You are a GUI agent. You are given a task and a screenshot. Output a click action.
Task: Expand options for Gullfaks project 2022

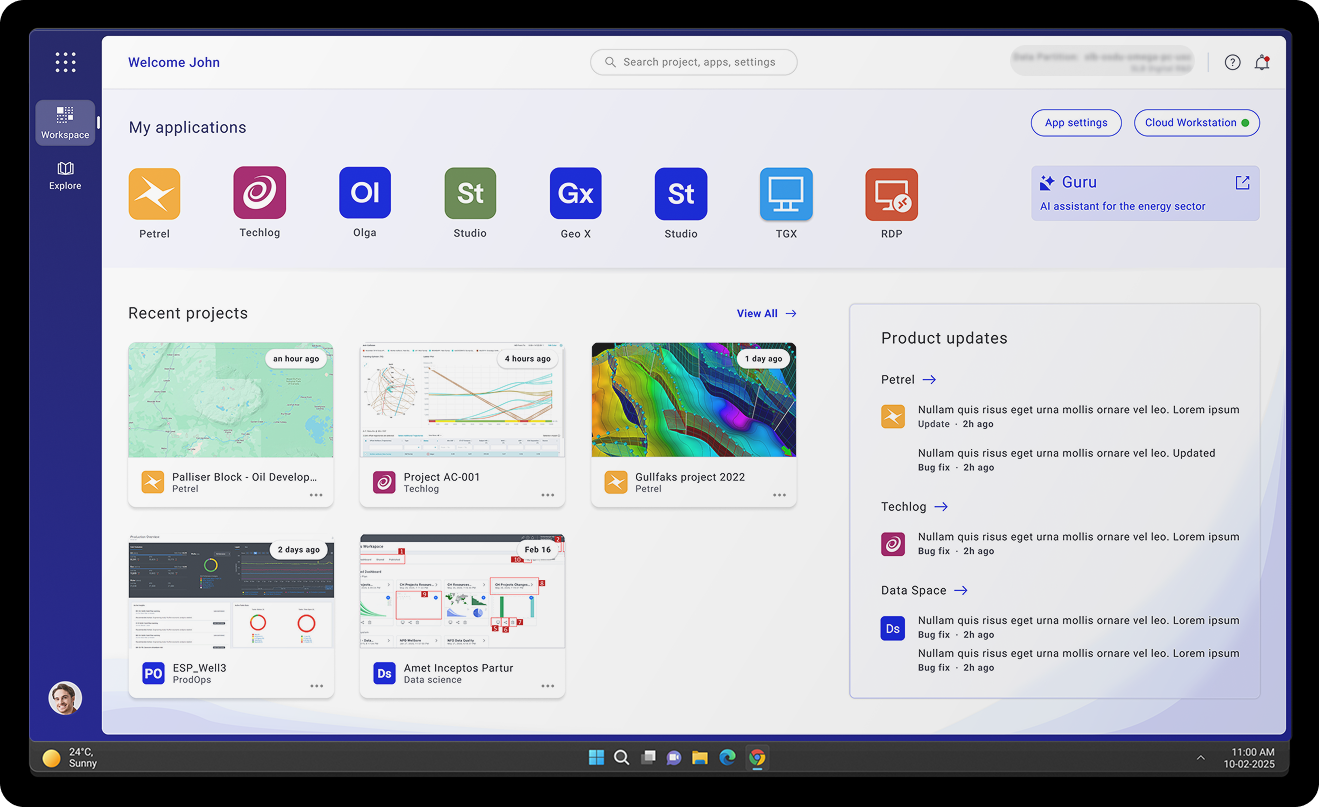779,495
